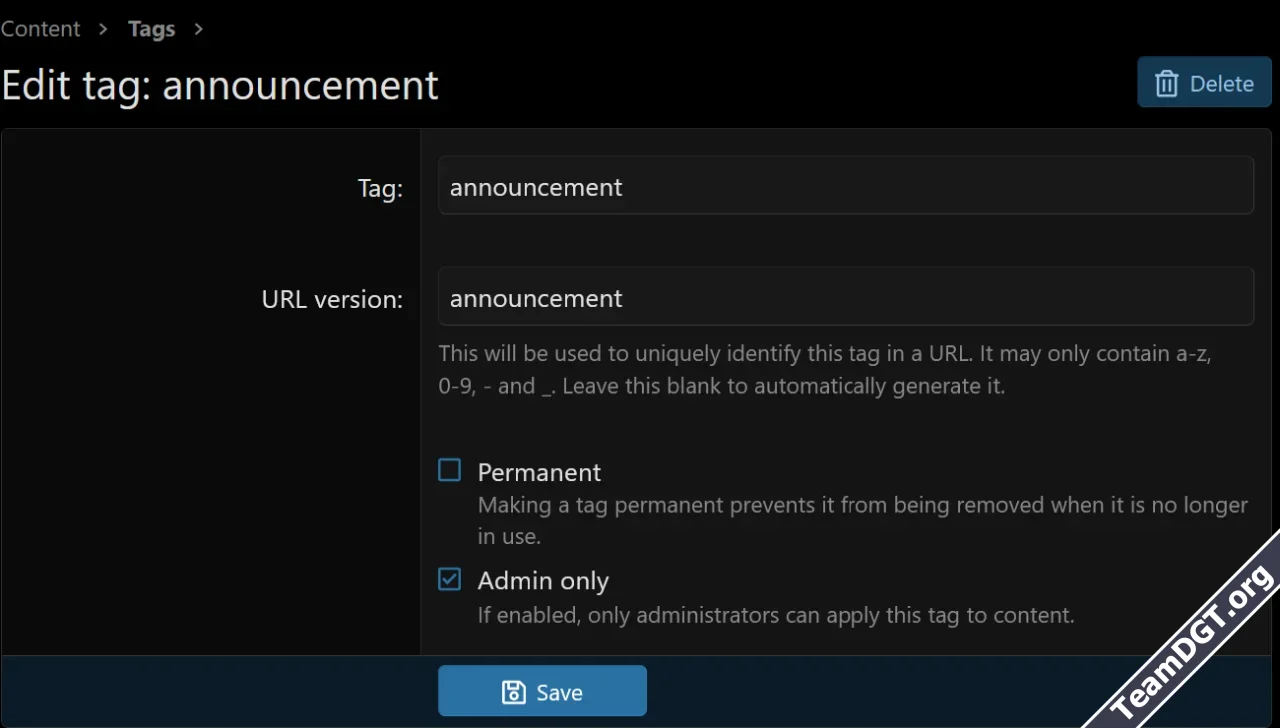Screen dimensions: 1280x728
Task: Click the checked Admin only checkbox icon
Action: point(448,578)
